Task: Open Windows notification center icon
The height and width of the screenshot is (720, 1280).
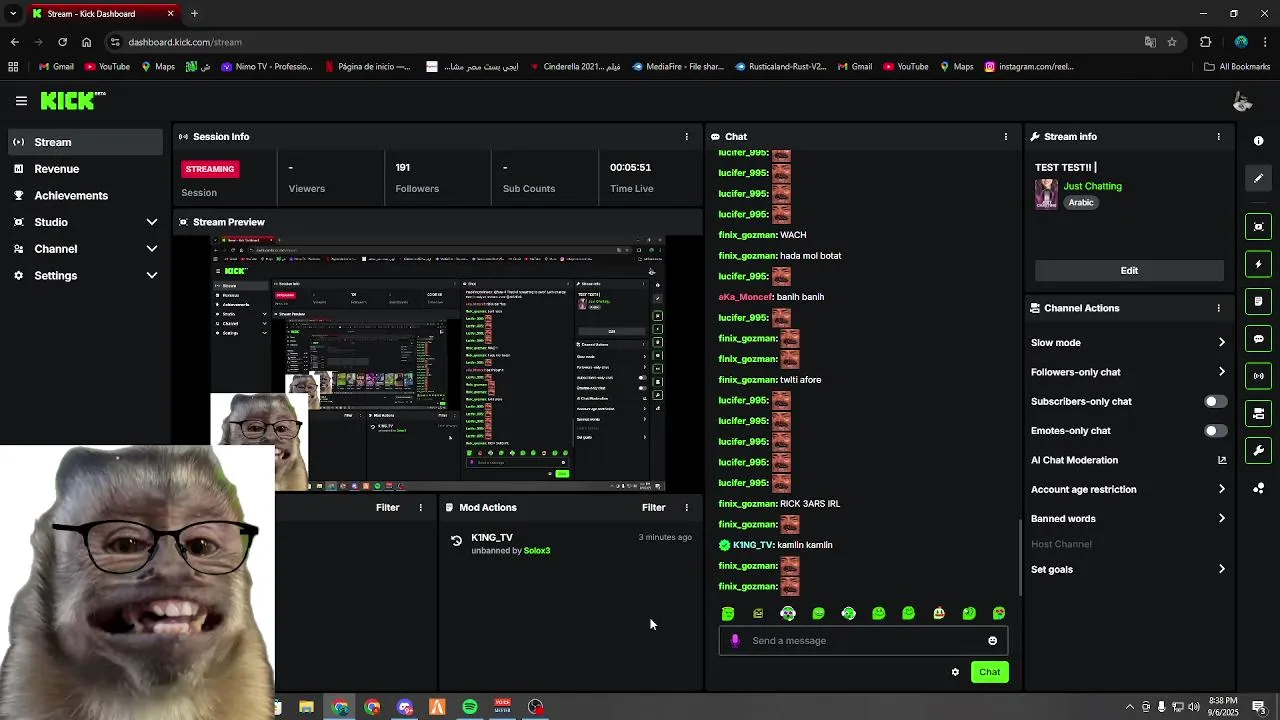Action: tap(1258, 707)
